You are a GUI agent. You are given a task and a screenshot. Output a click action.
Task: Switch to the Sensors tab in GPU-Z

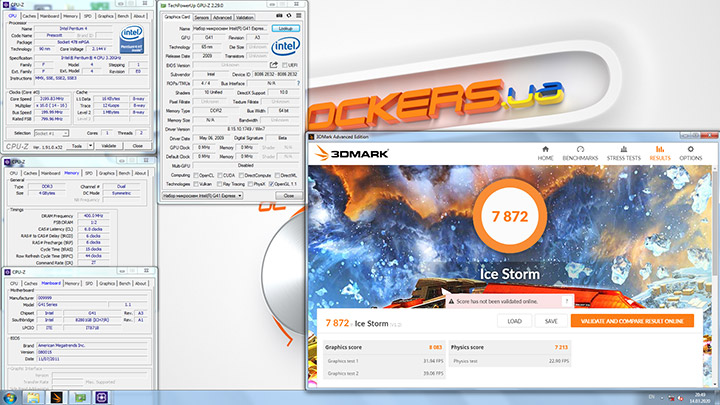coord(201,17)
